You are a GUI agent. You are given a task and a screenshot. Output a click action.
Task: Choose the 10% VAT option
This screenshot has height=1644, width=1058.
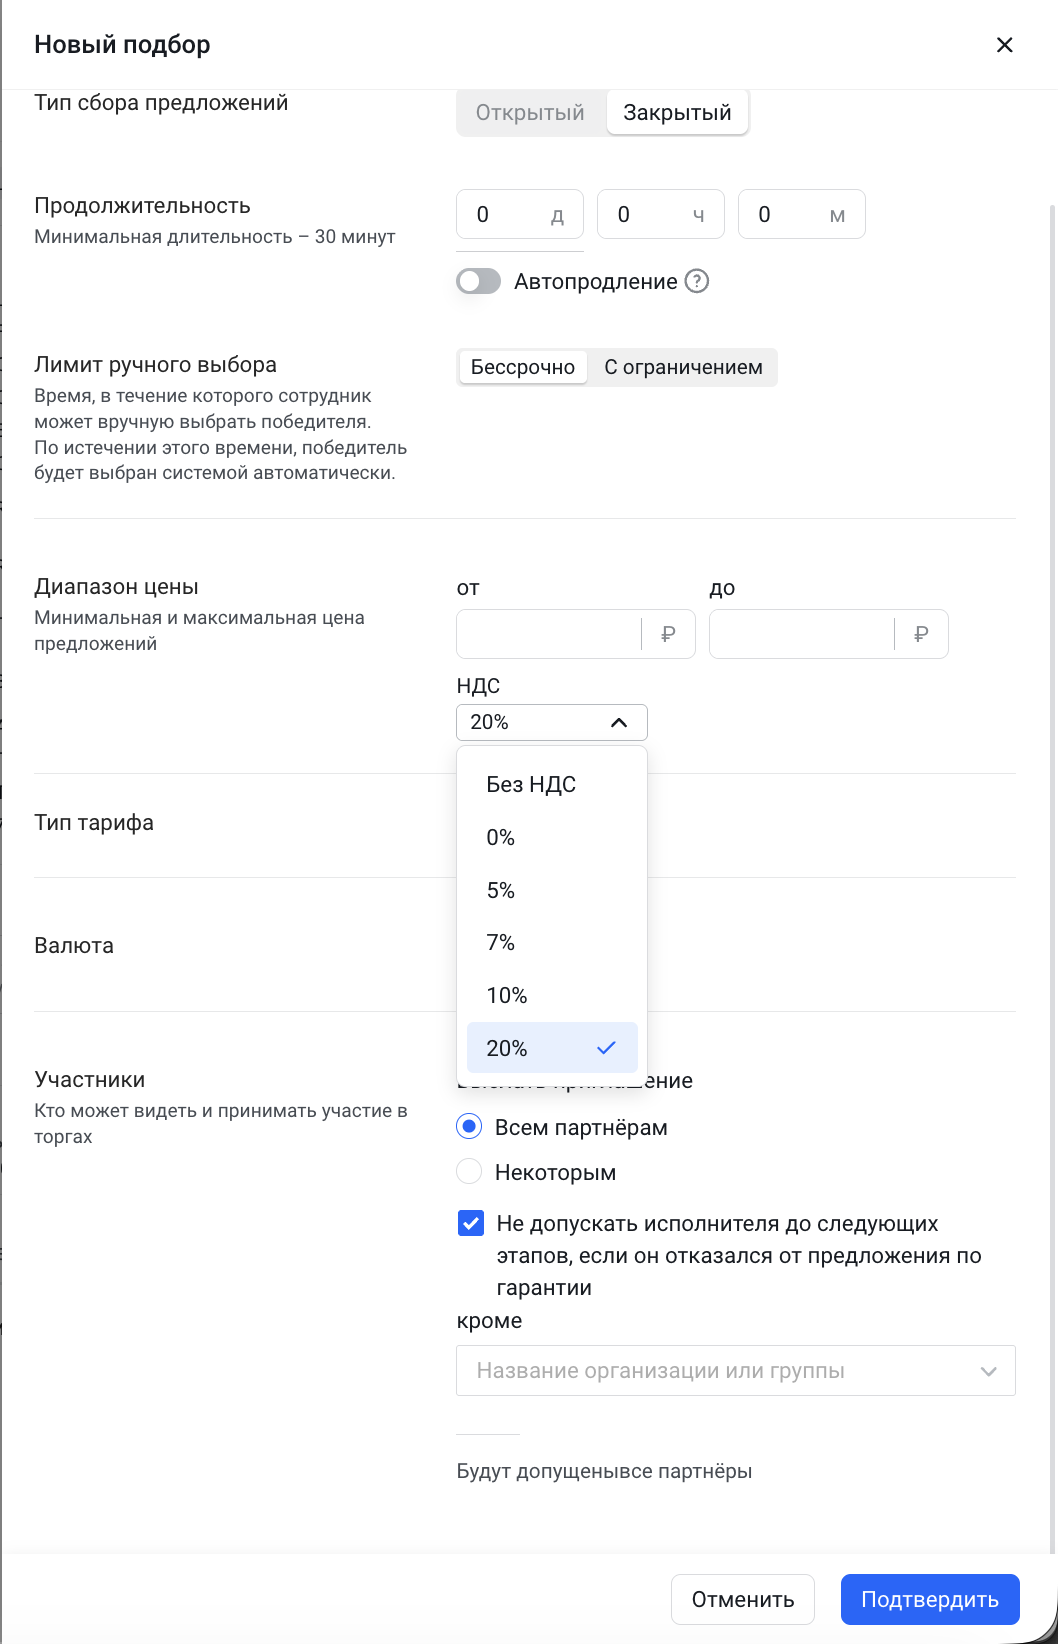(507, 996)
